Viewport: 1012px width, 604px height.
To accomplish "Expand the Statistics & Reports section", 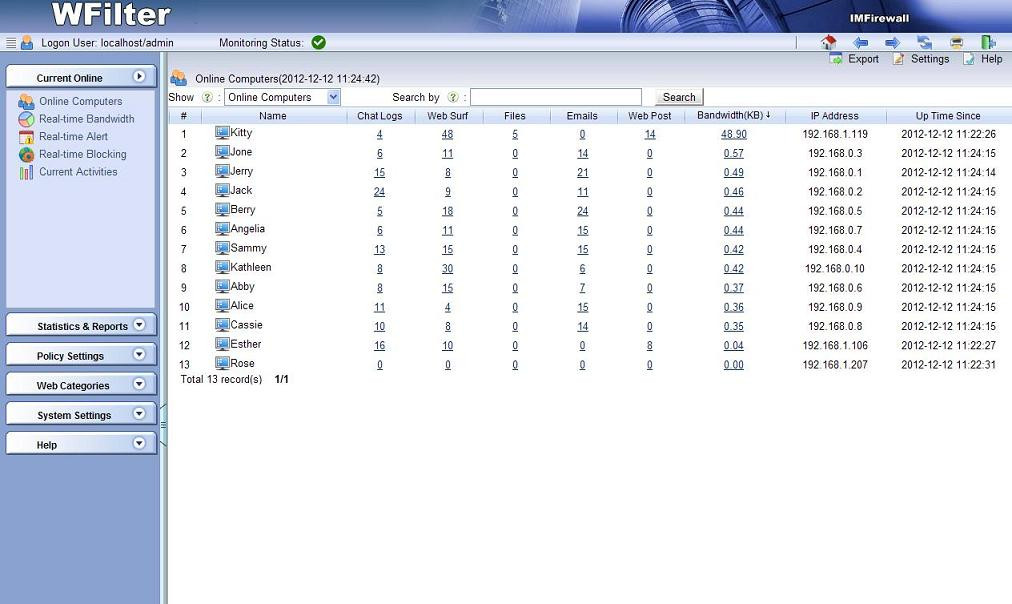I will [x=81, y=325].
